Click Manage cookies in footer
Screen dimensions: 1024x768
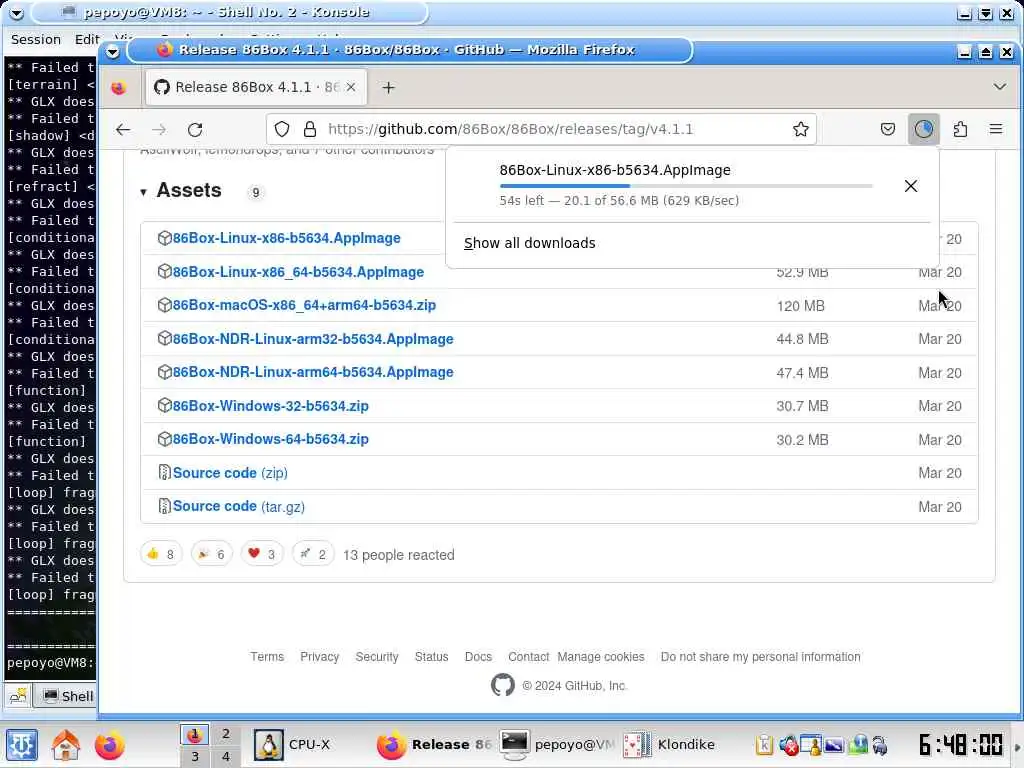click(601, 656)
